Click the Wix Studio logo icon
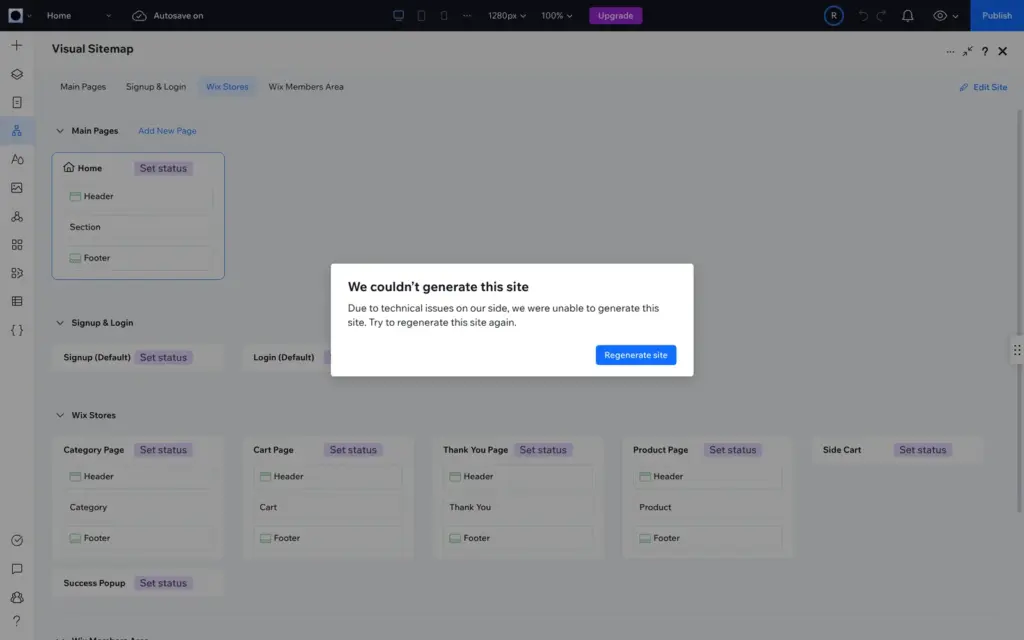 point(15,15)
